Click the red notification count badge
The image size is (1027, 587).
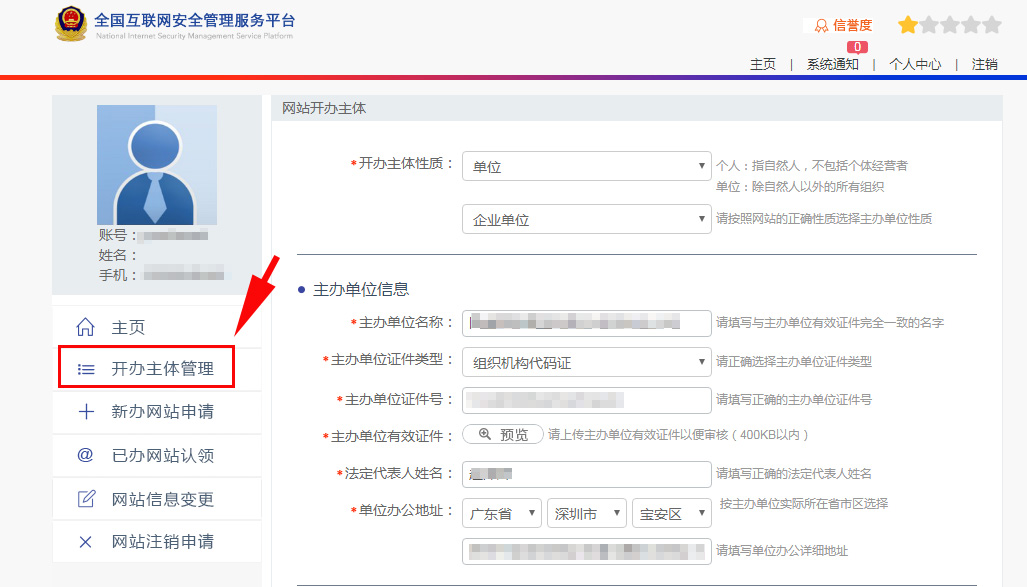click(x=857, y=47)
